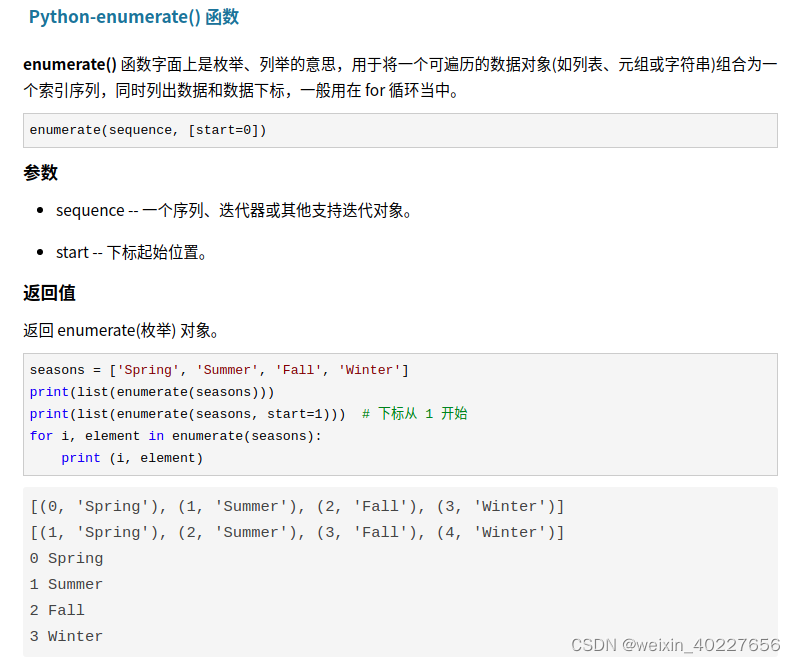Click the print(list(enumerate(seasons))) code line
The width and height of the screenshot is (795, 663).
pos(152,392)
